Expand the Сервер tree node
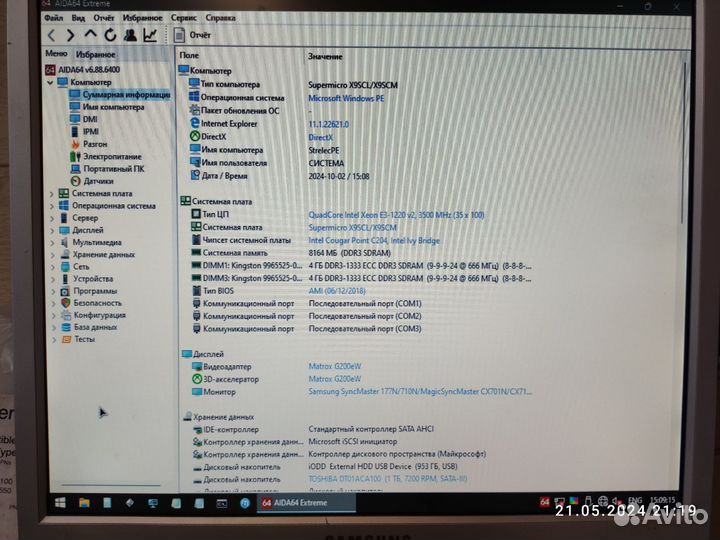This screenshot has height=540, width=720. click(x=52, y=219)
